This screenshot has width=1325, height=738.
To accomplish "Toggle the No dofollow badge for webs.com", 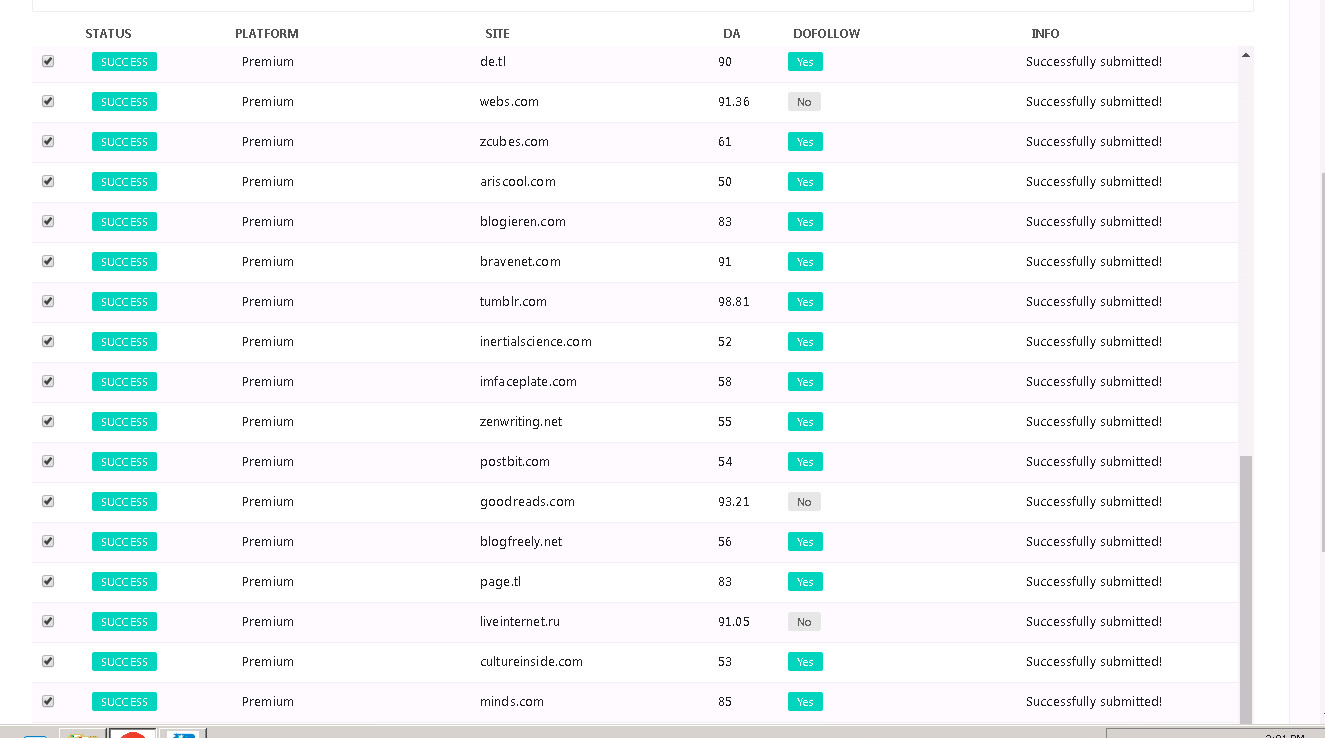I will coord(804,101).
